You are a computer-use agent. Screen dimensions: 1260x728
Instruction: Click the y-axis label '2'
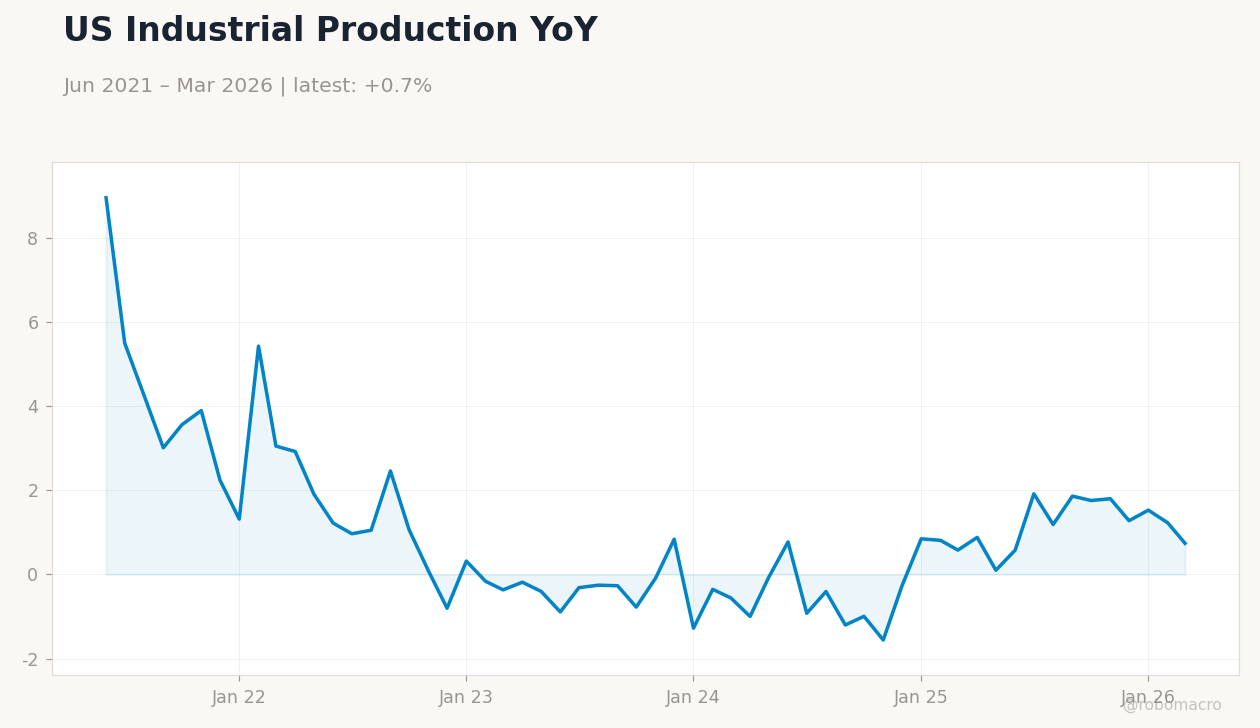coord(33,491)
